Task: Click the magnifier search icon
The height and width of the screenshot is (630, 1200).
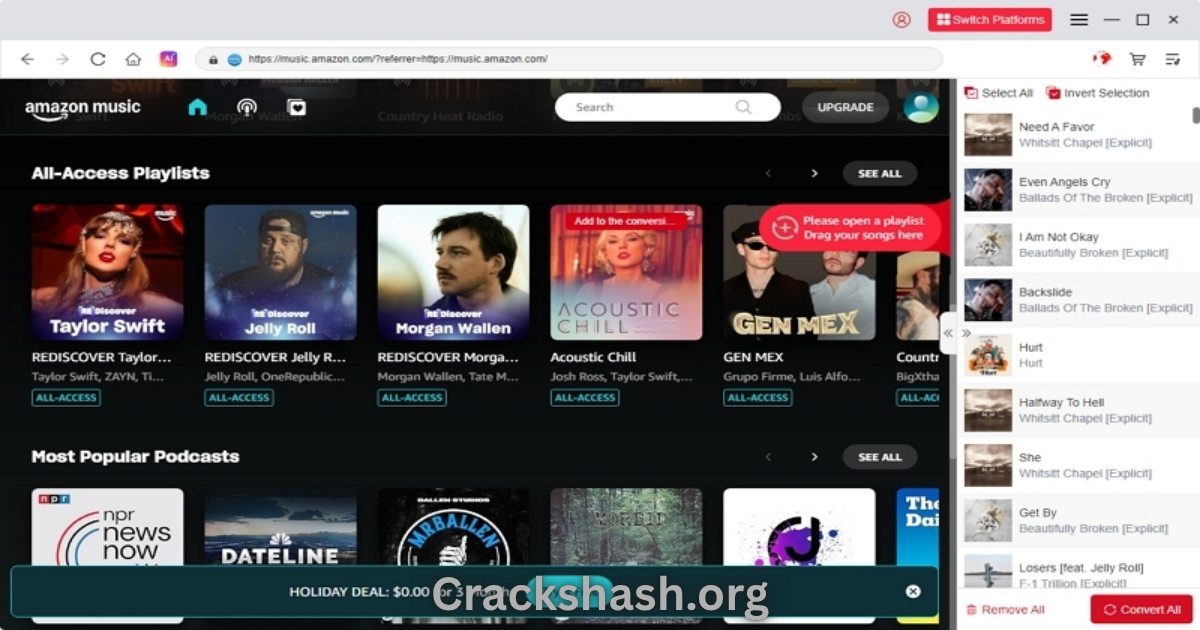Action: point(743,107)
